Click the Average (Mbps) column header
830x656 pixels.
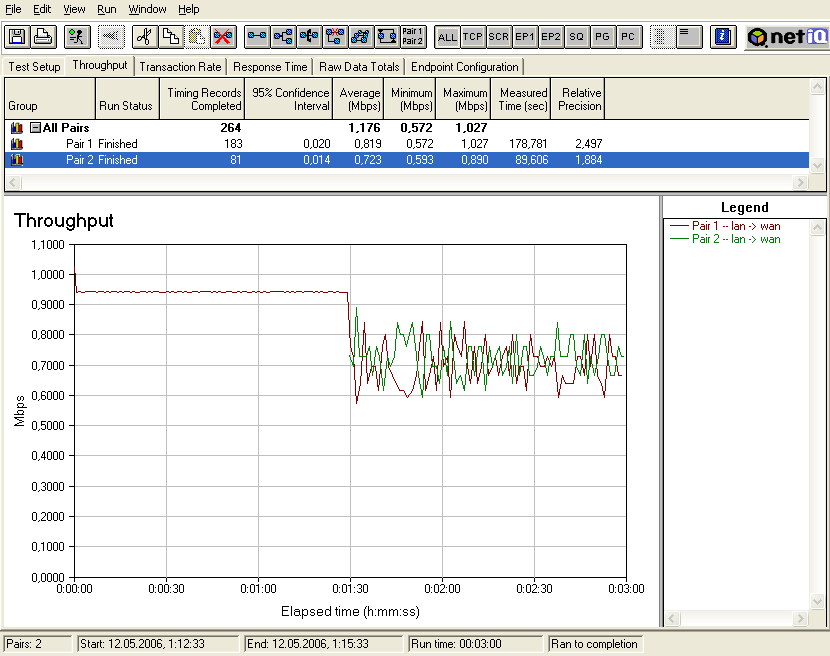[x=360, y=99]
